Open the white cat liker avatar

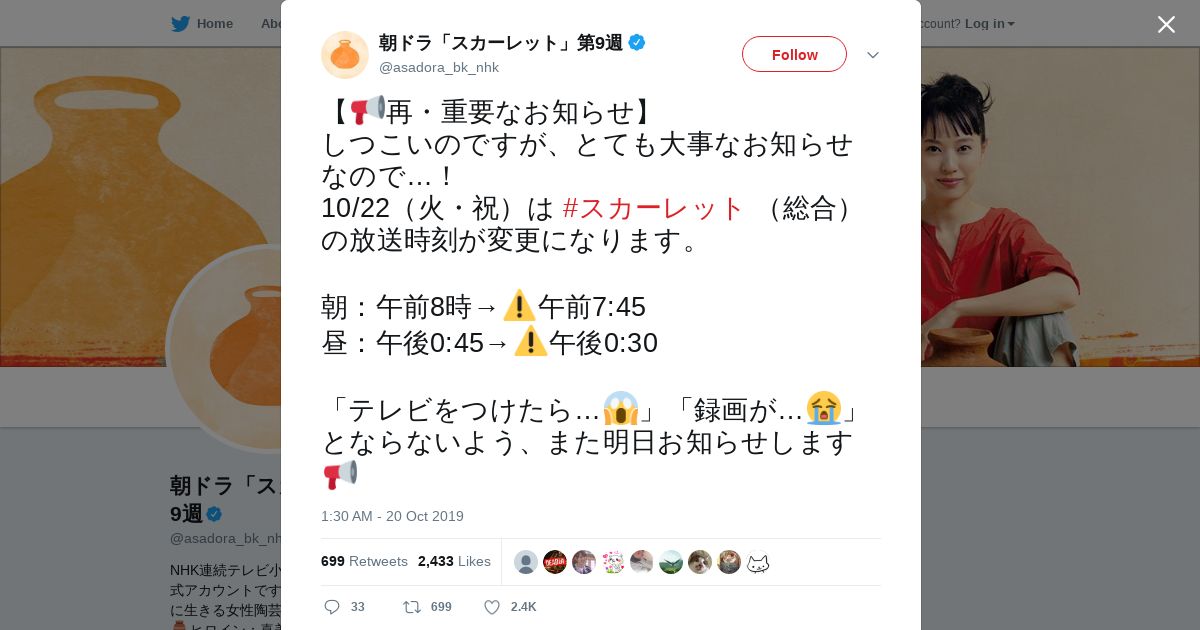click(758, 562)
